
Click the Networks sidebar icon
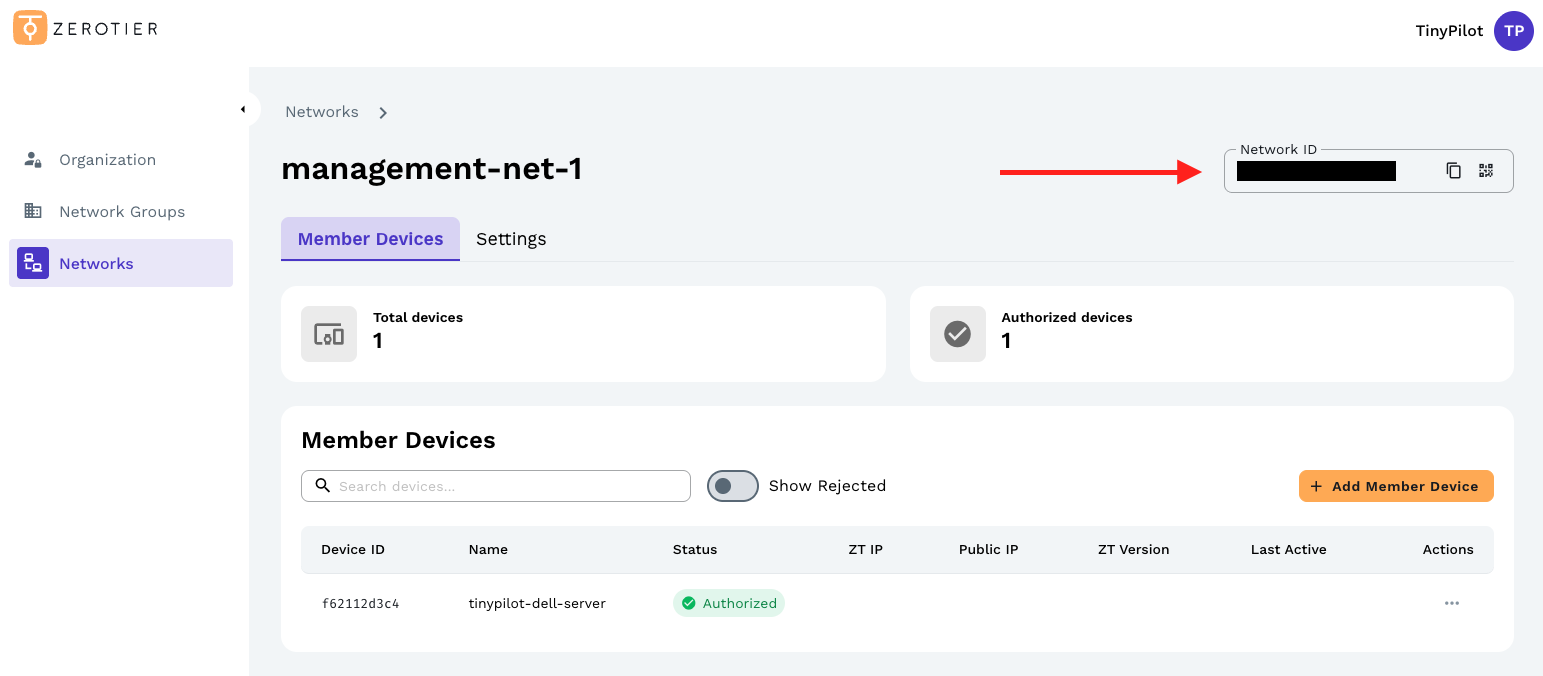tap(32, 263)
